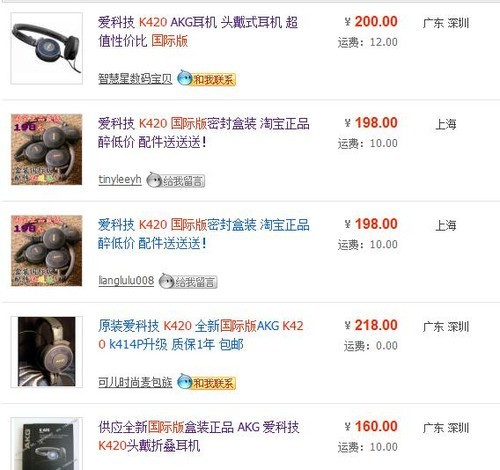Visit seller 可儿时尚麦包族's shop

135,382
